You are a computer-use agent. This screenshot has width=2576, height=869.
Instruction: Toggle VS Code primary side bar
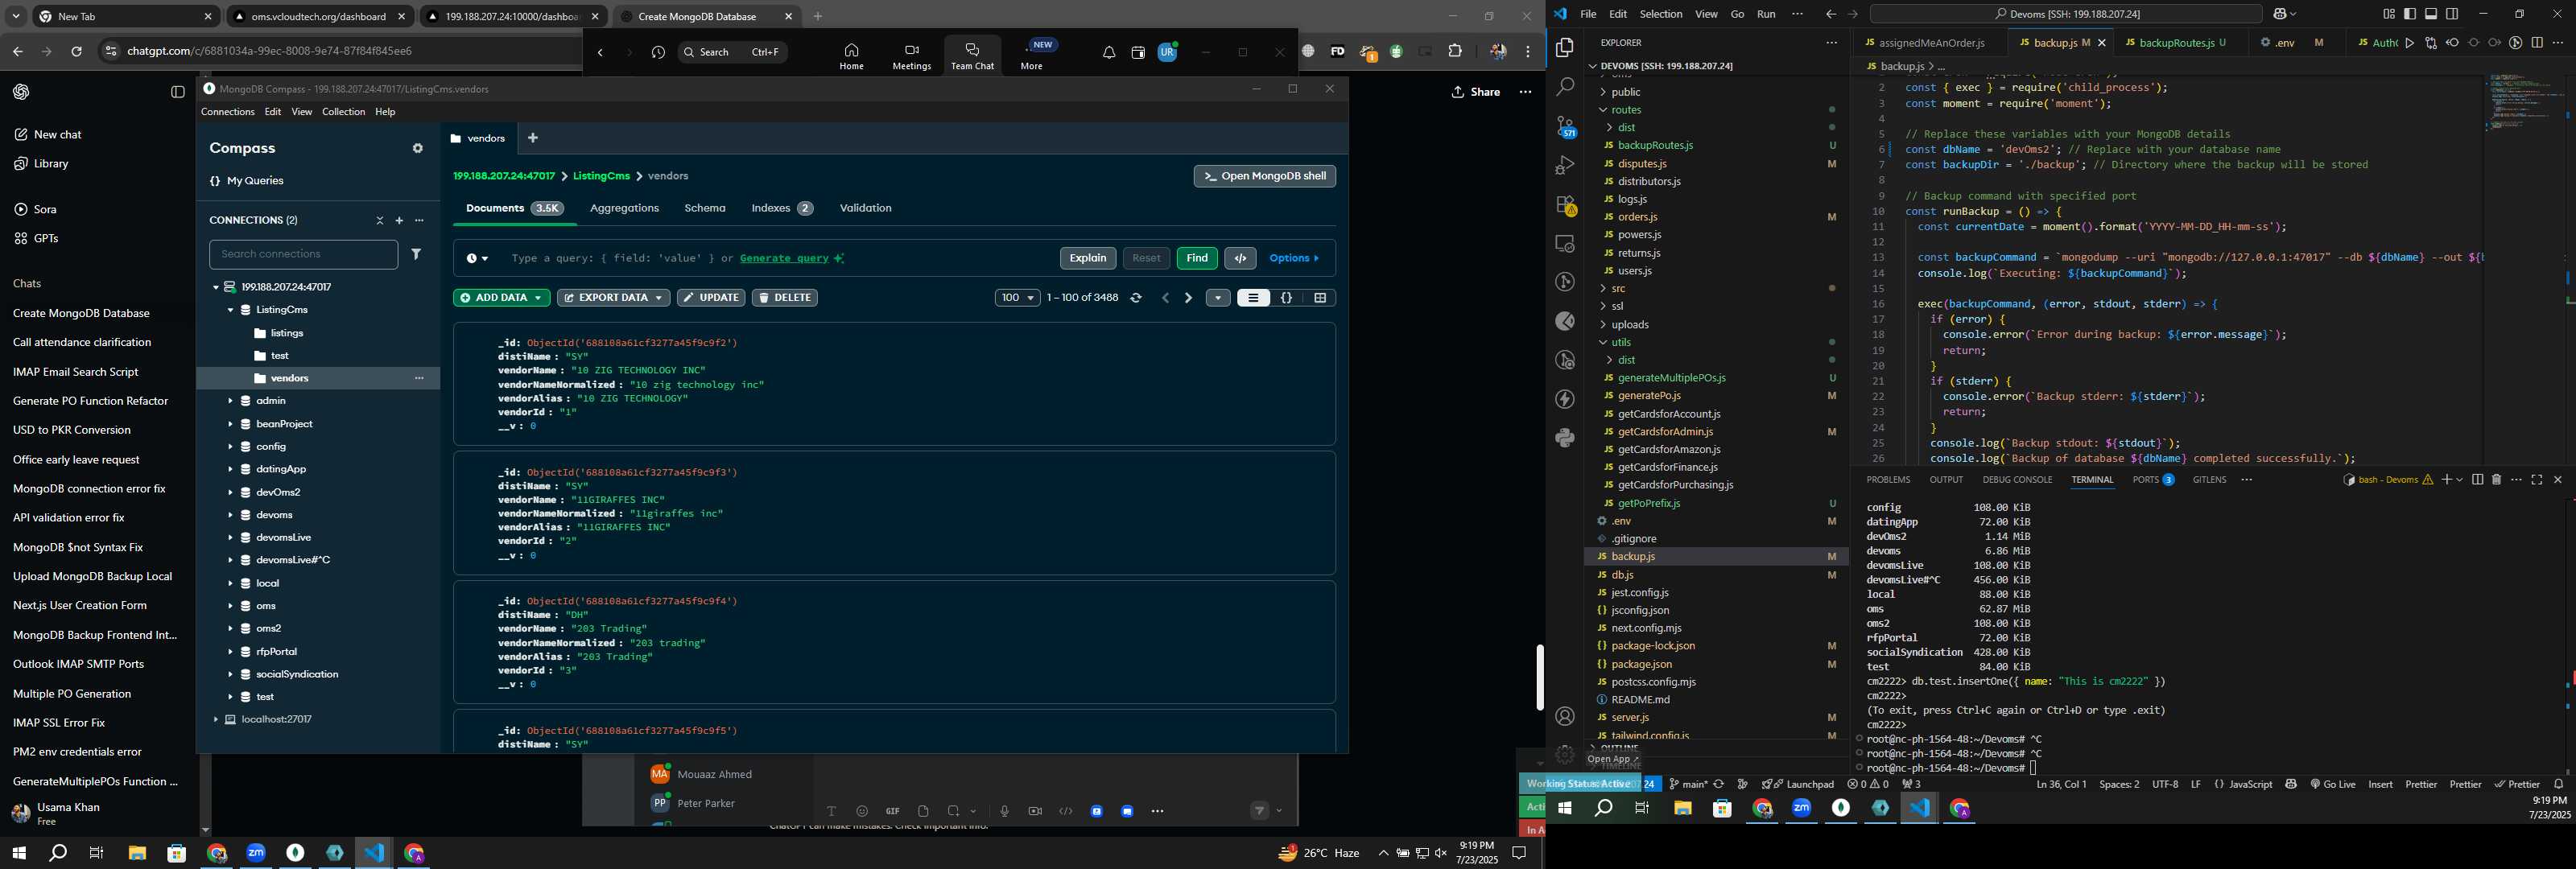pyautogui.click(x=2410, y=14)
